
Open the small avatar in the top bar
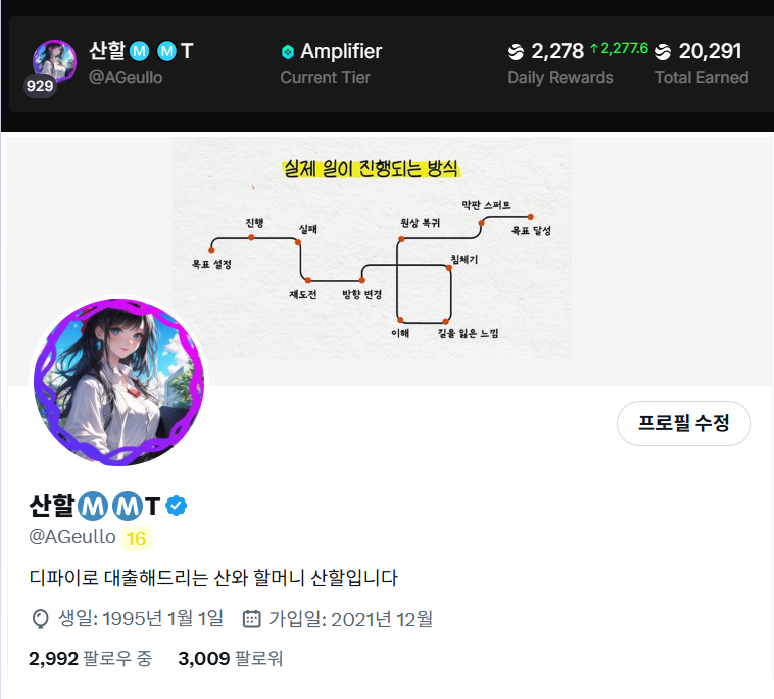tap(55, 62)
